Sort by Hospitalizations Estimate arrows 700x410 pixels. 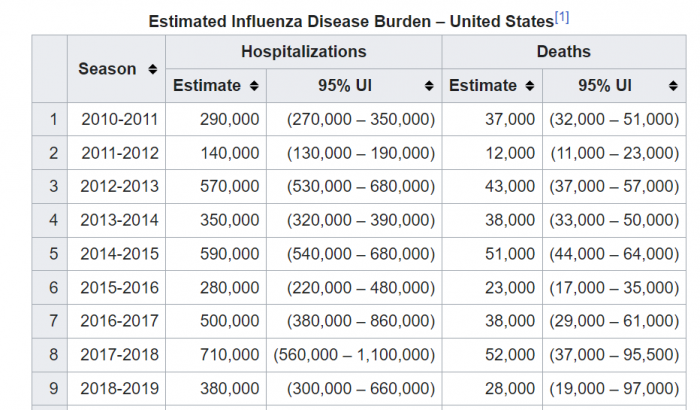point(256,86)
